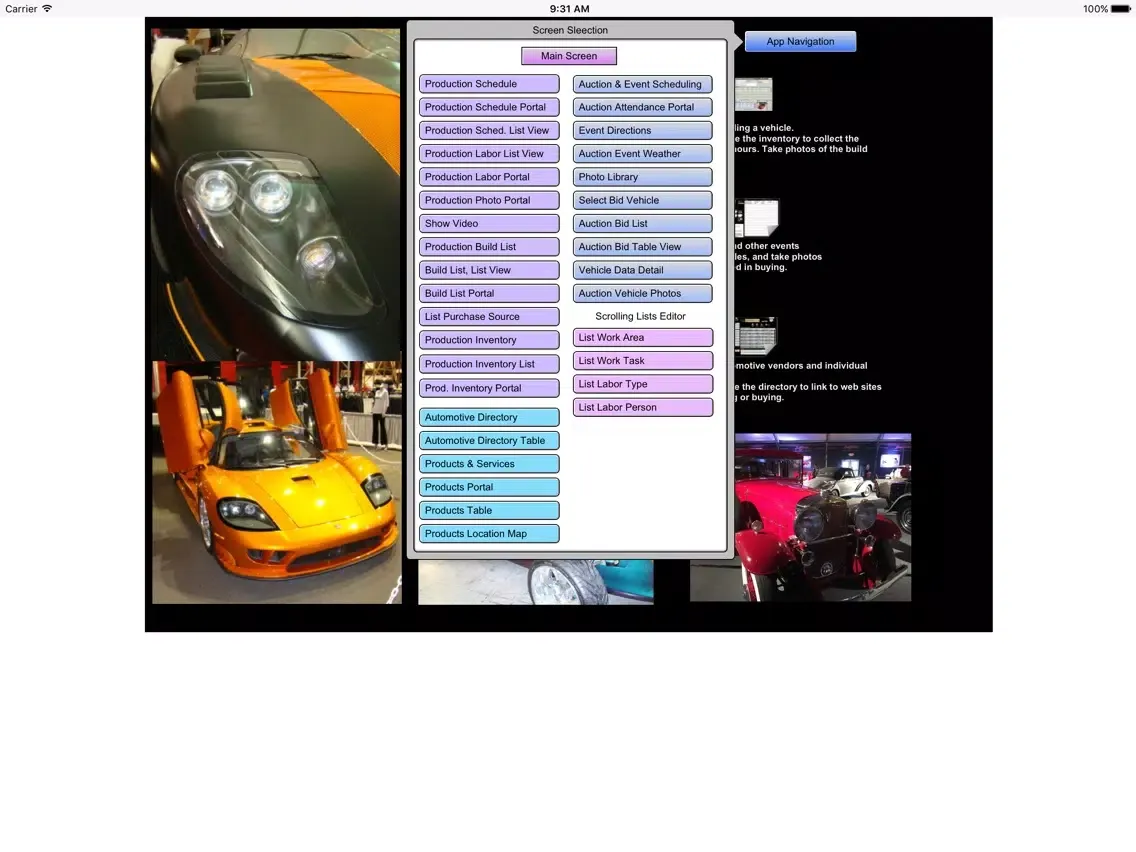Choose Production Labor Portal
Image resolution: width=1136 pixels, height=852 pixels.
click(x=489, y=177)
